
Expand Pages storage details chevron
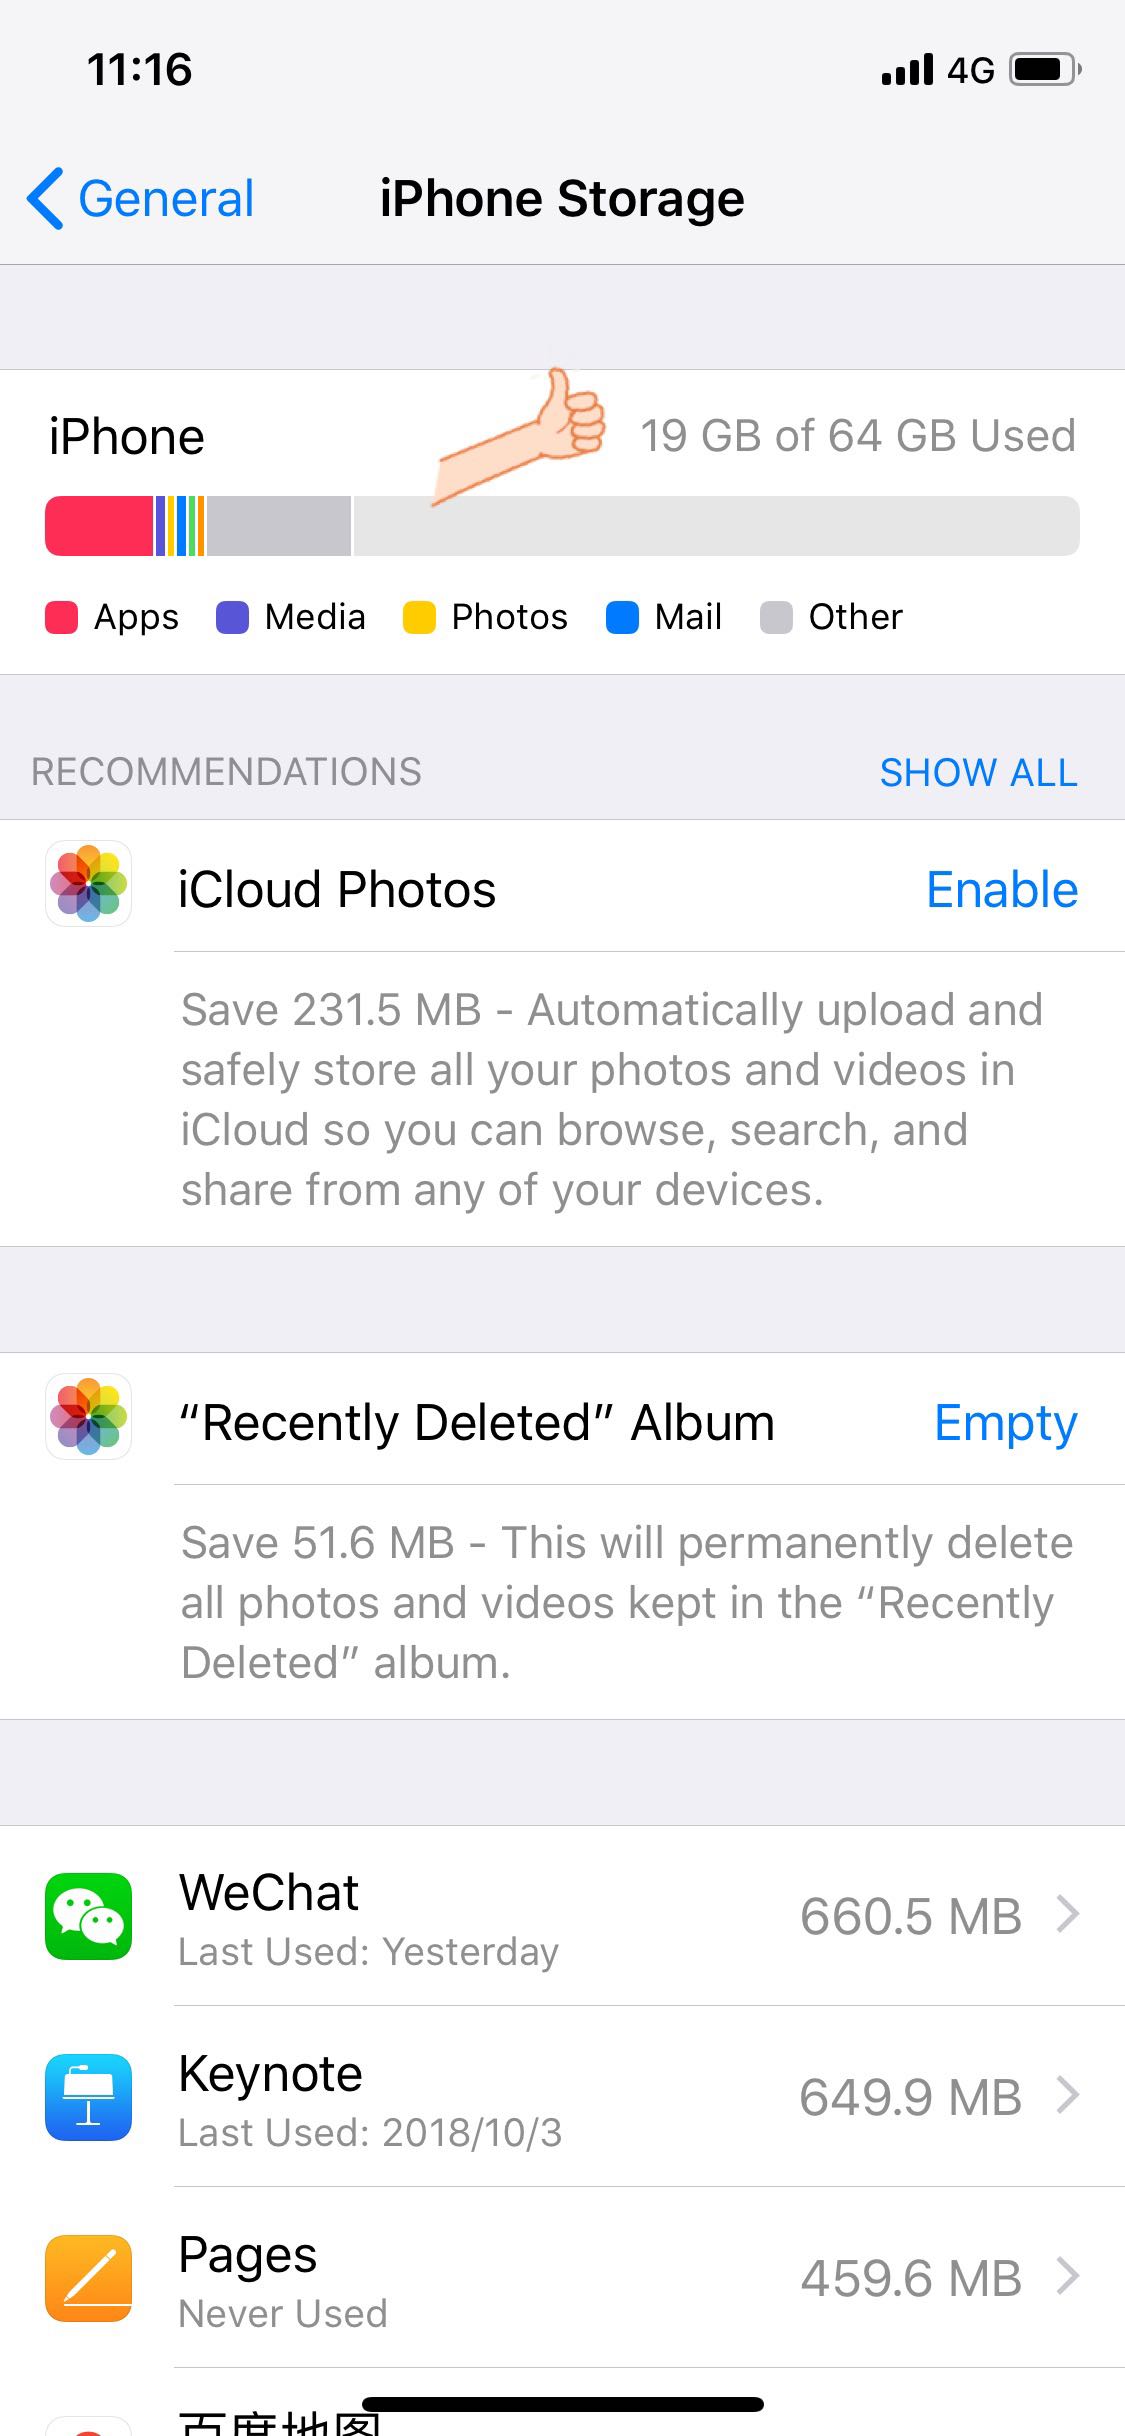click(x=1068, y=2277)
